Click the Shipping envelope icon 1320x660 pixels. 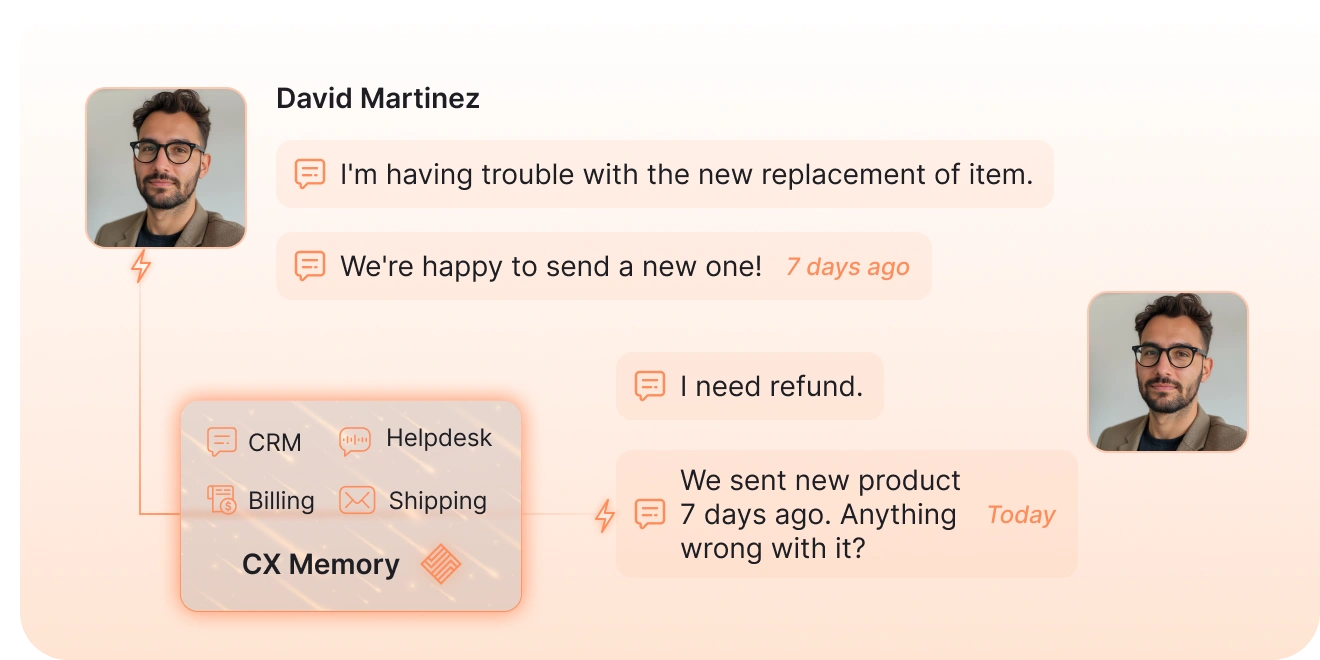[x=357, y=500]
